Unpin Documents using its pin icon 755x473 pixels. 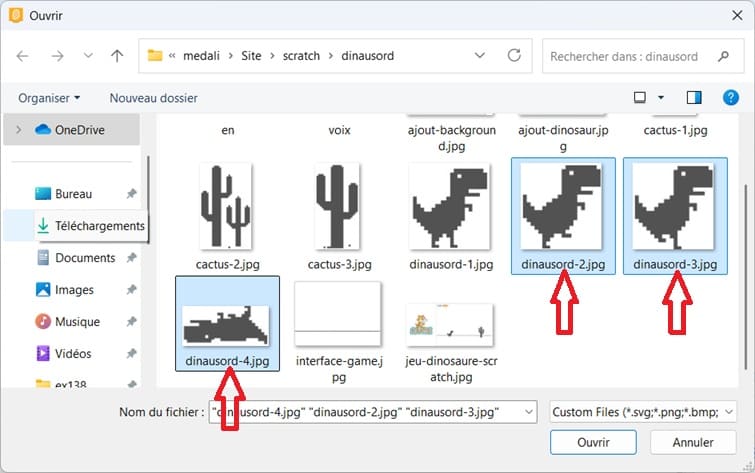(131, 258)
